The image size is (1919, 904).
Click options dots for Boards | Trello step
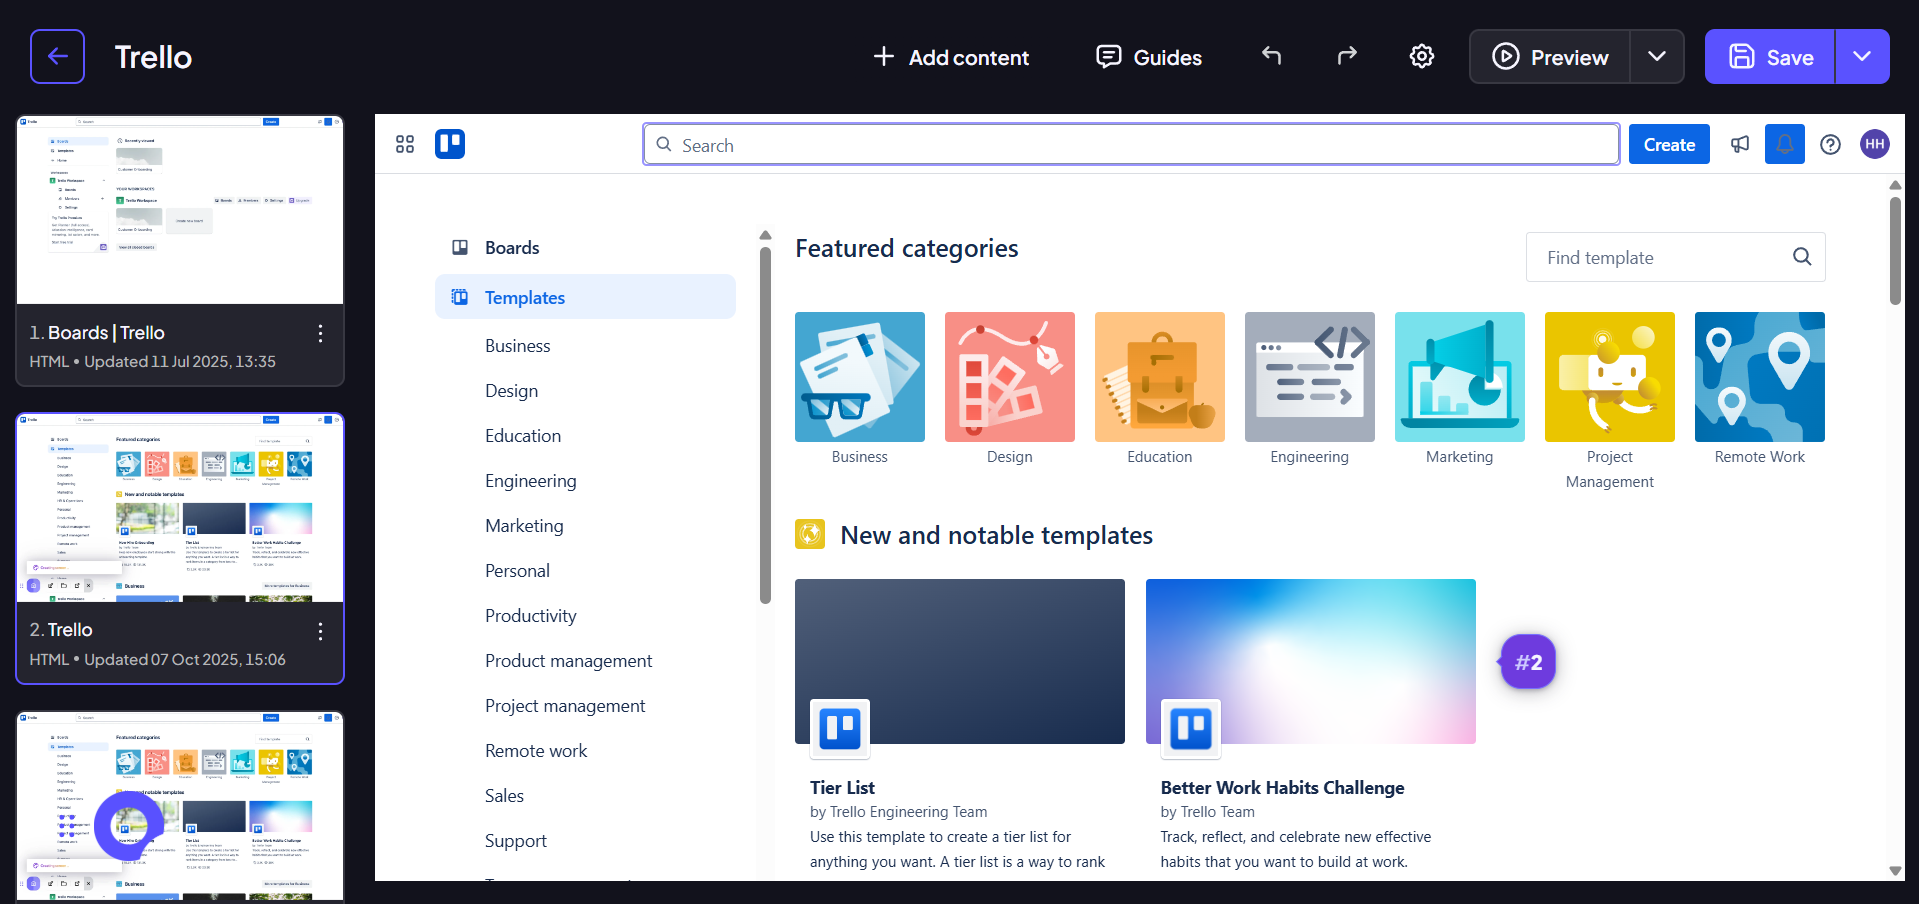[320, 333]
